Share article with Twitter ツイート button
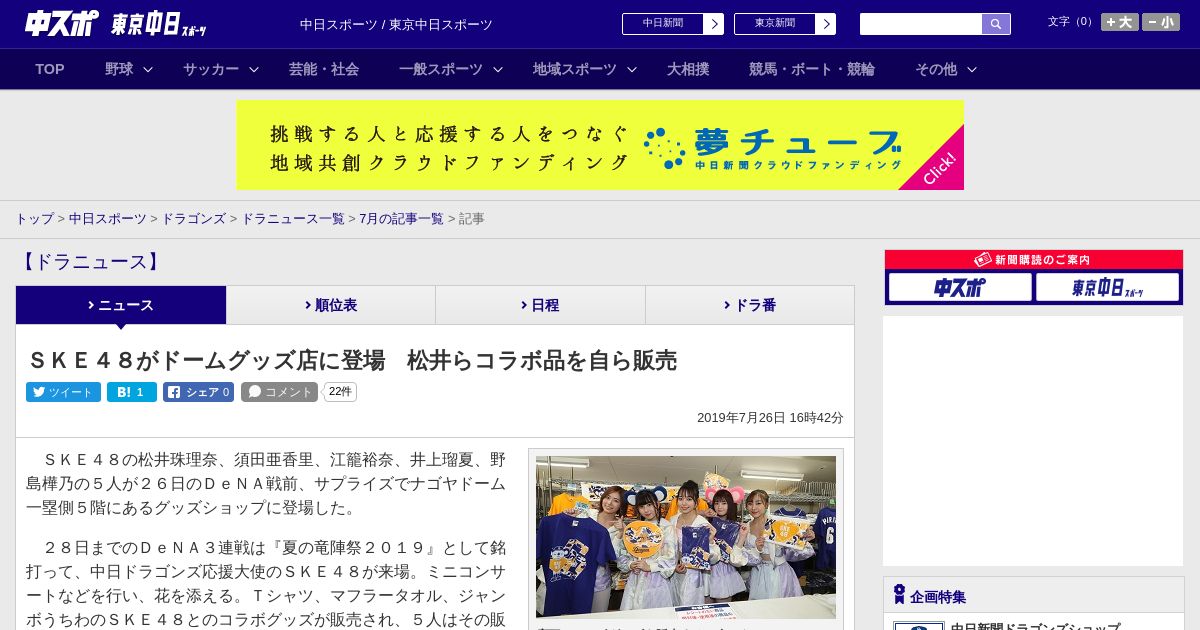Viewport: 1200px width, 630px height. [63, 392]
